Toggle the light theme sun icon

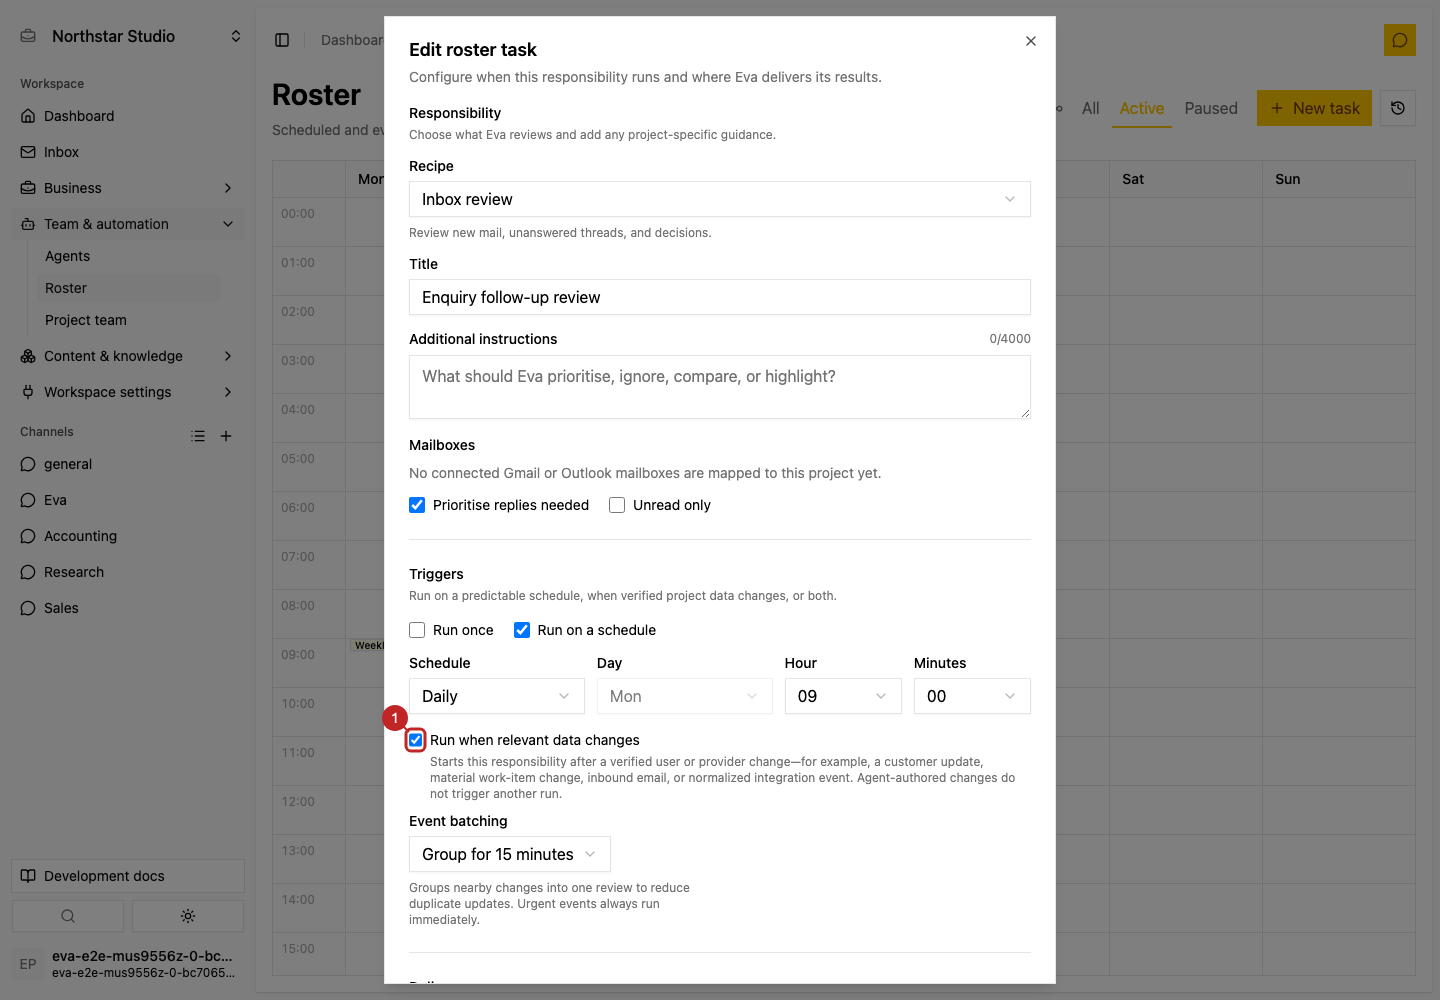188,916
